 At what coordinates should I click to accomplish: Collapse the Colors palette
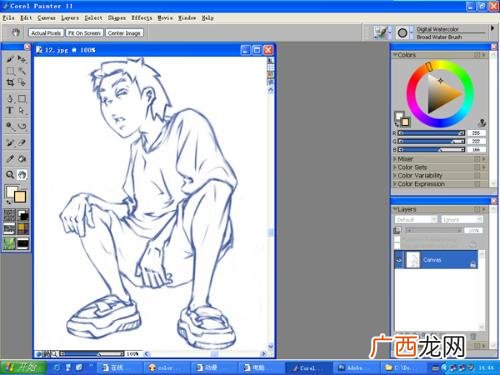tap(395, 55)
